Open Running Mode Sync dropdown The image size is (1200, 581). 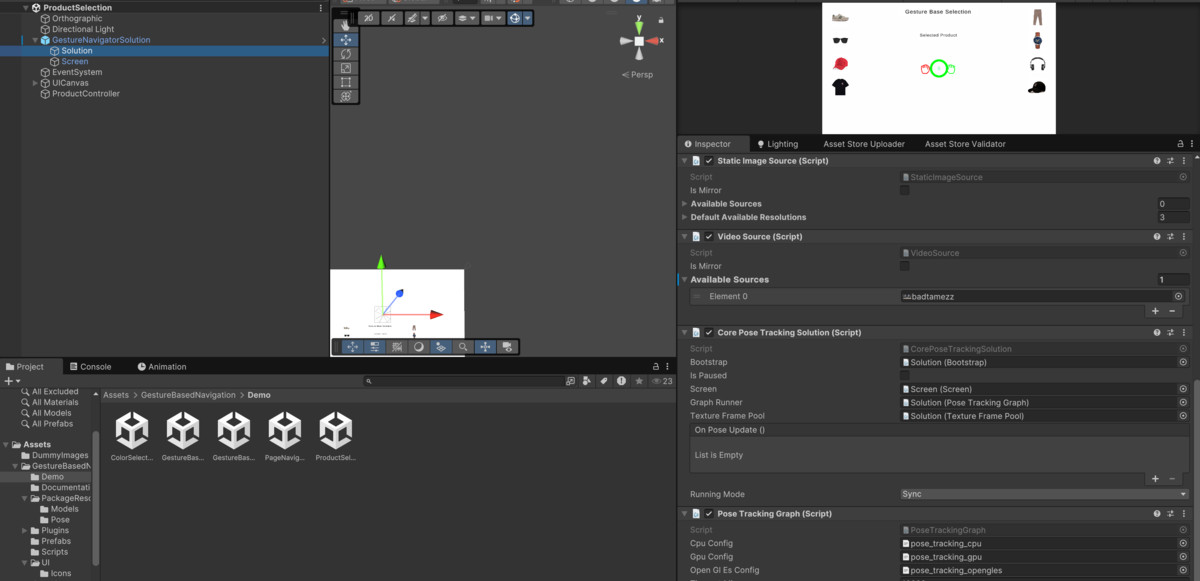pyautogui.click(x=1044, y=494)
